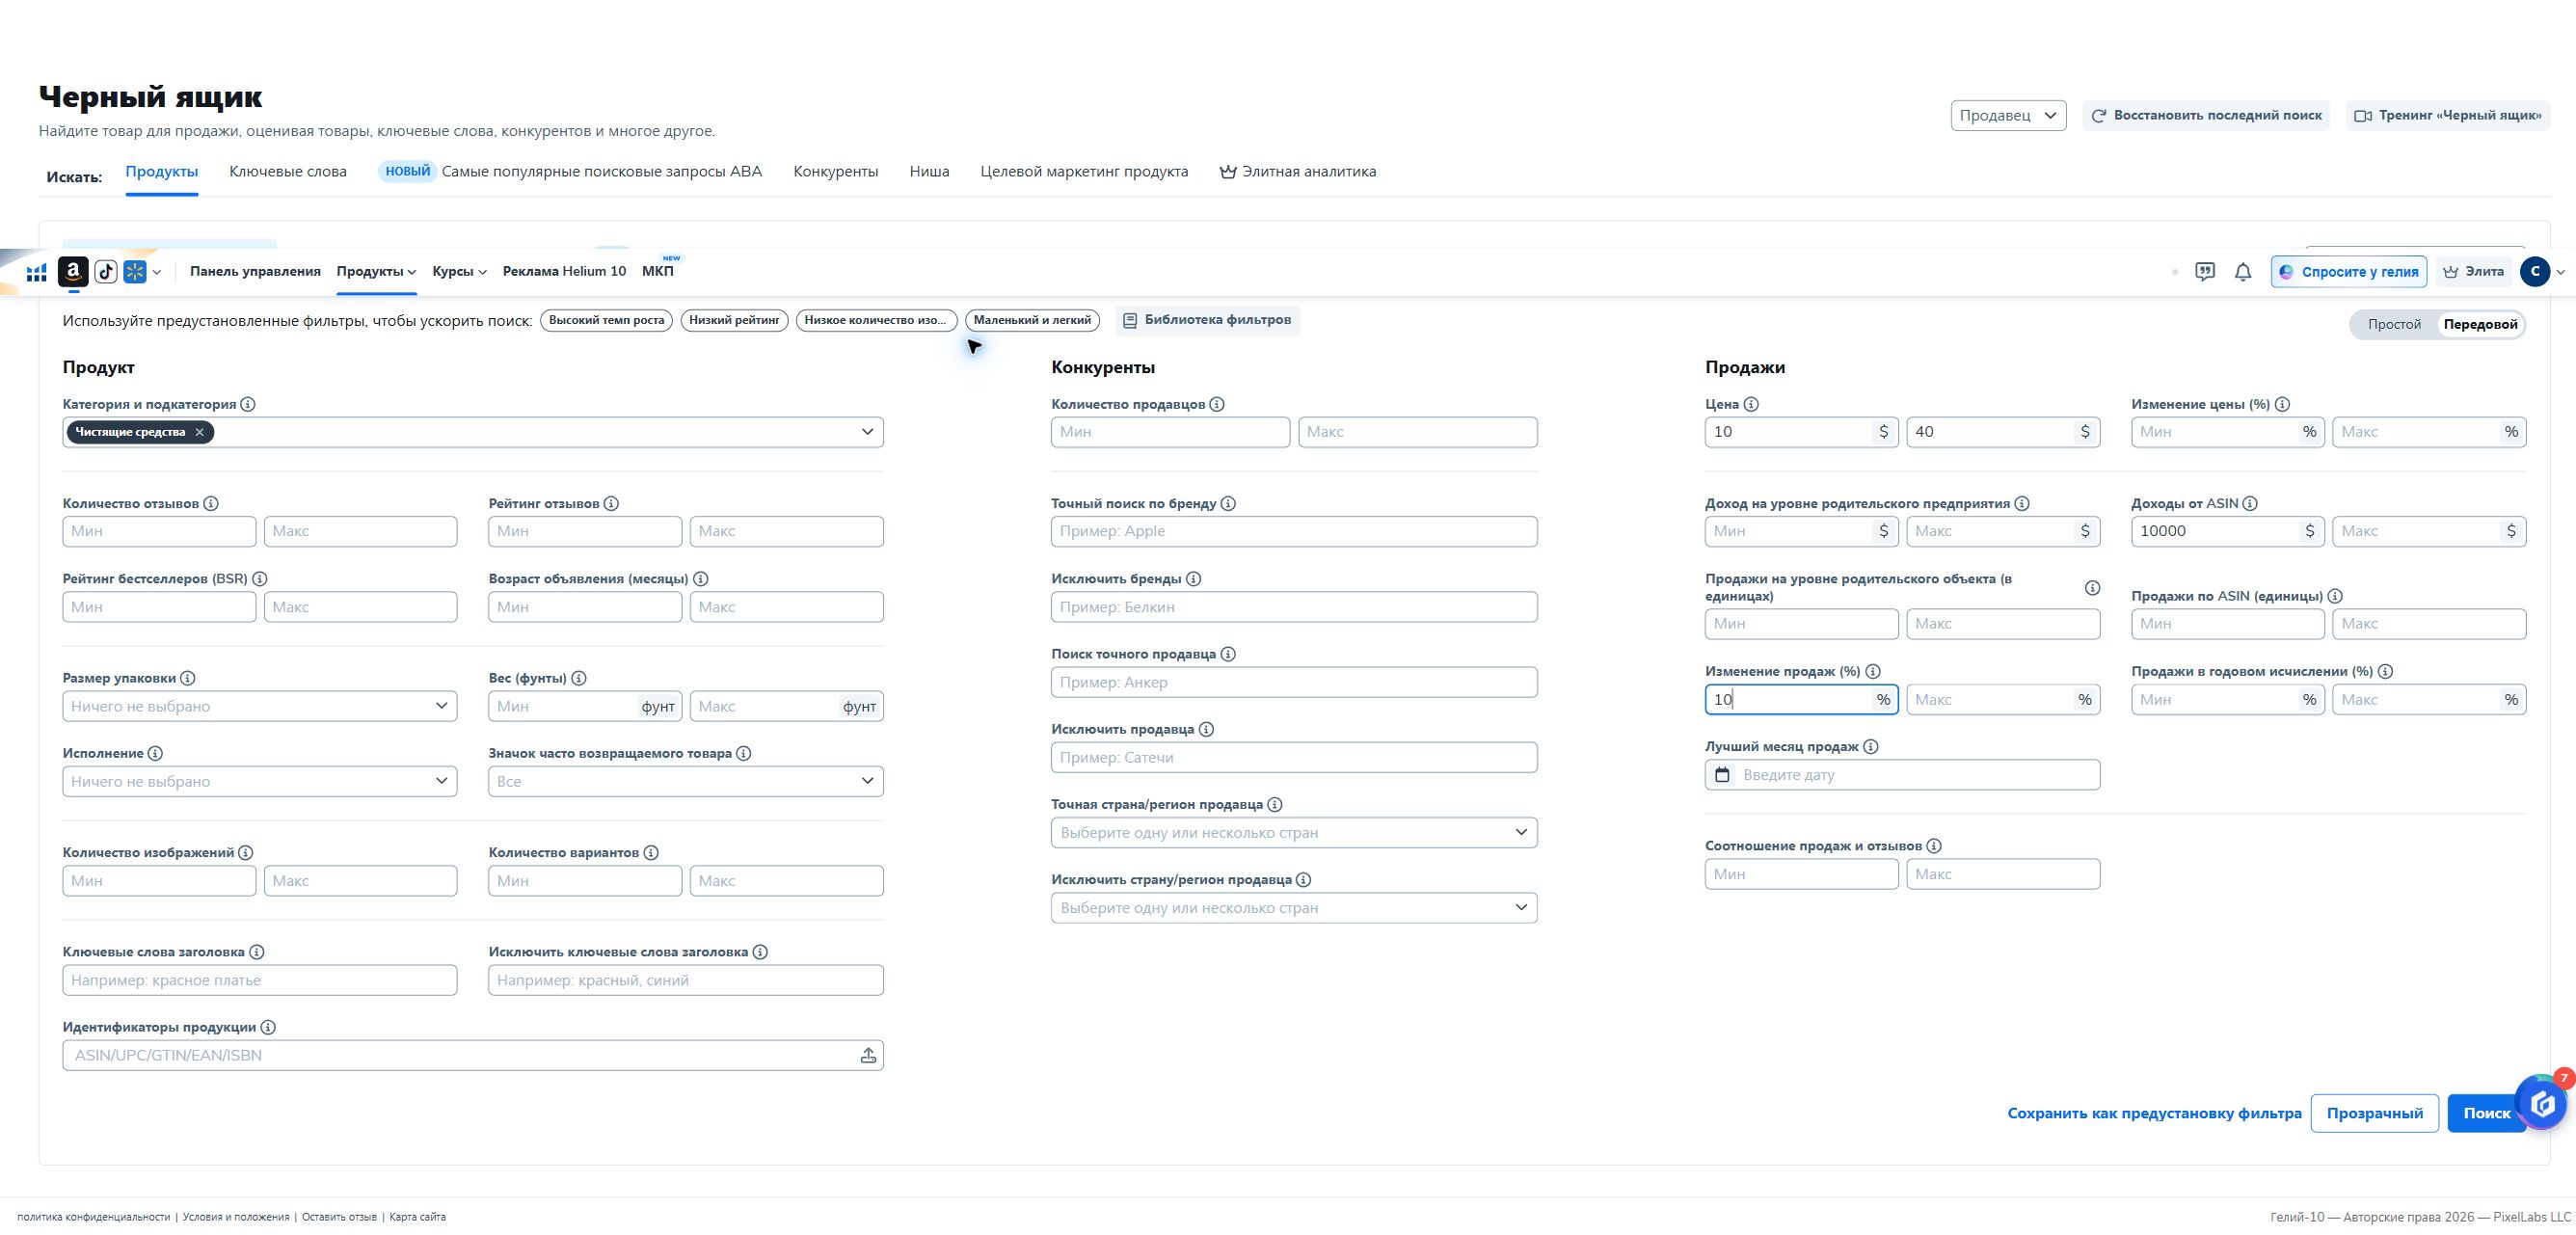The height and width of the screenshot is (1235, 2576).
Task: Switch to Передовой filter mode
Action: [2480, 324]
